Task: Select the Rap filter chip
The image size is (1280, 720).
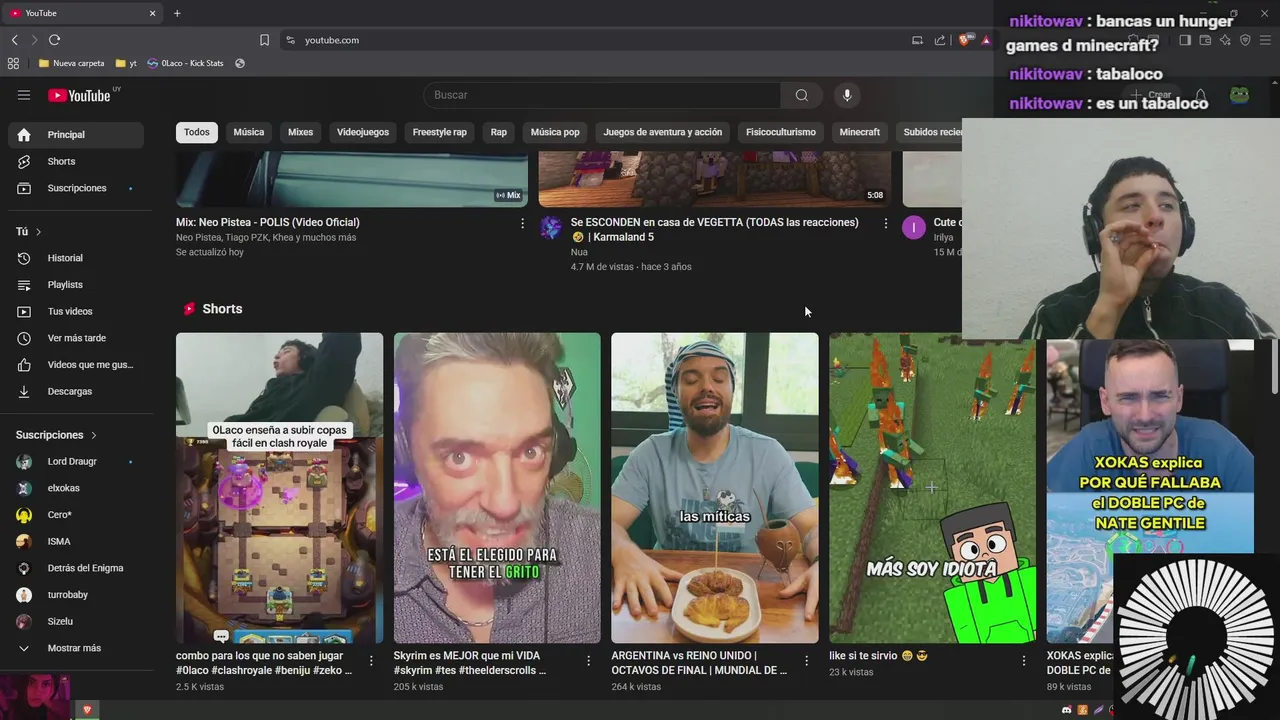Action: point(499,132)
